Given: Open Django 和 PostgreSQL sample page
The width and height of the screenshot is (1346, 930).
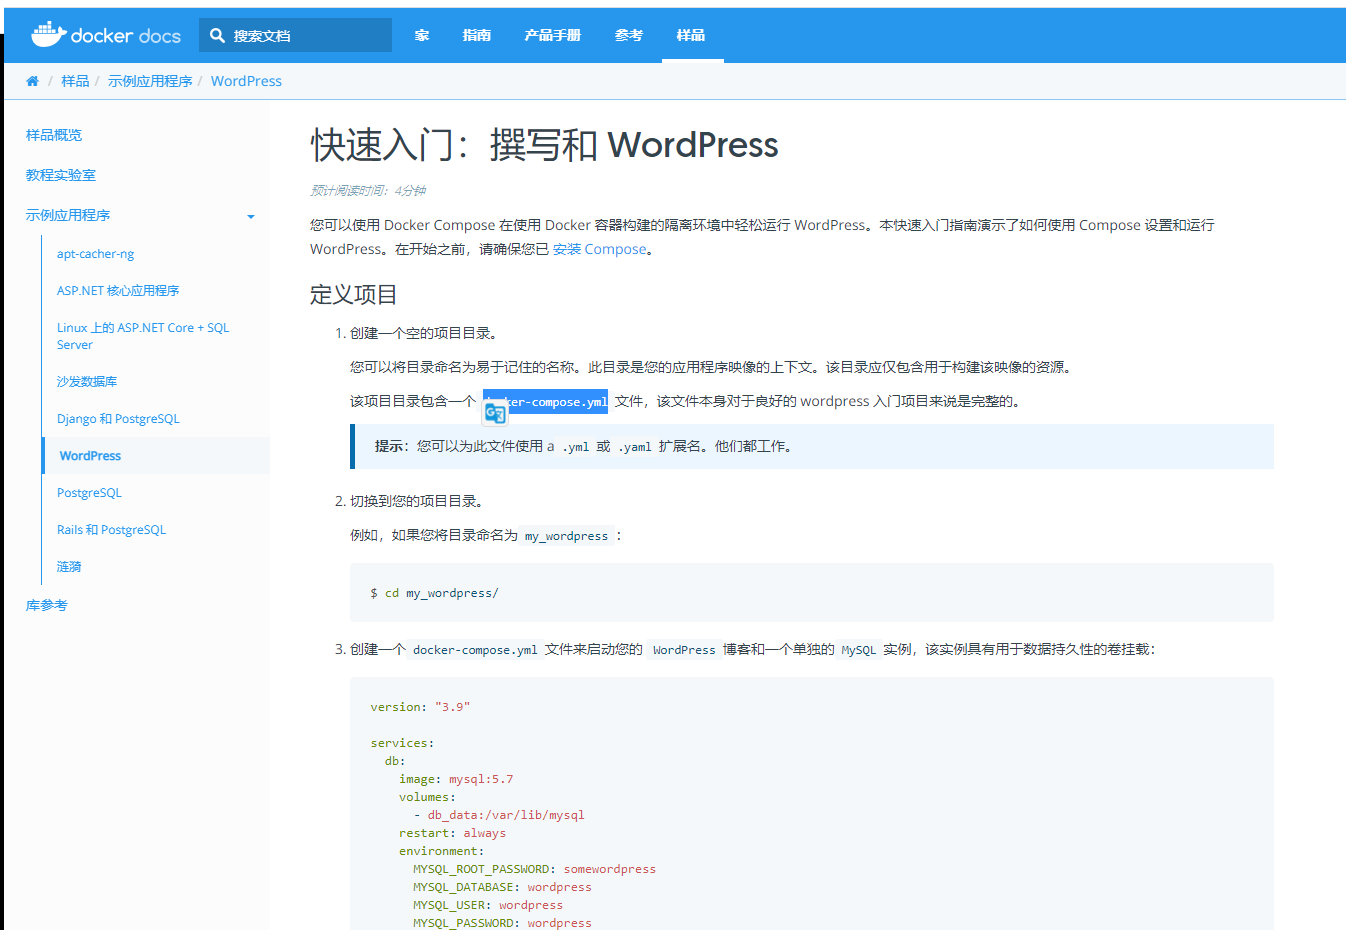Looking at the screenshot, I should [x=118, y=419].
